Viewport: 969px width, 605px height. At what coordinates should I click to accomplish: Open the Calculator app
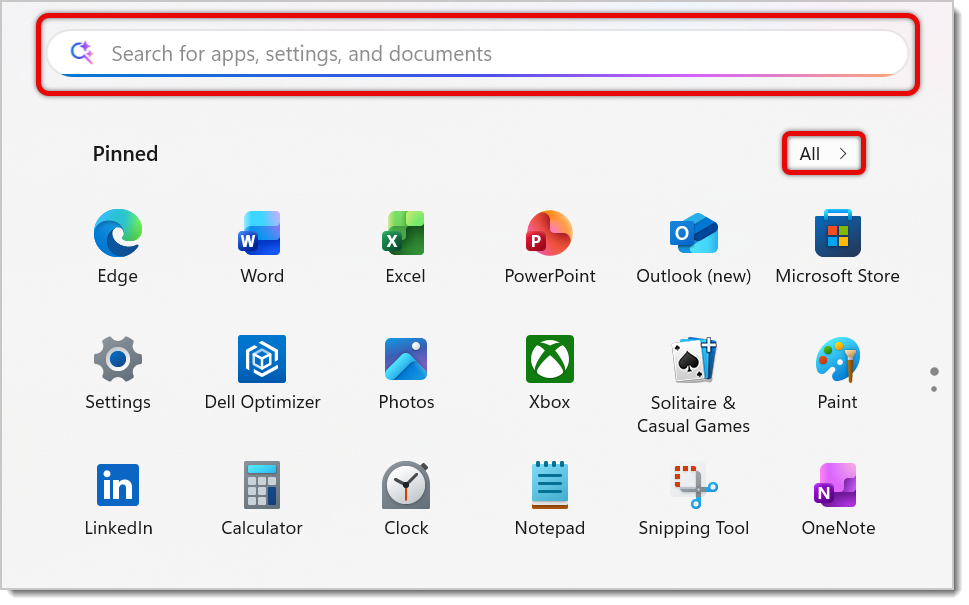pos(262,499)
